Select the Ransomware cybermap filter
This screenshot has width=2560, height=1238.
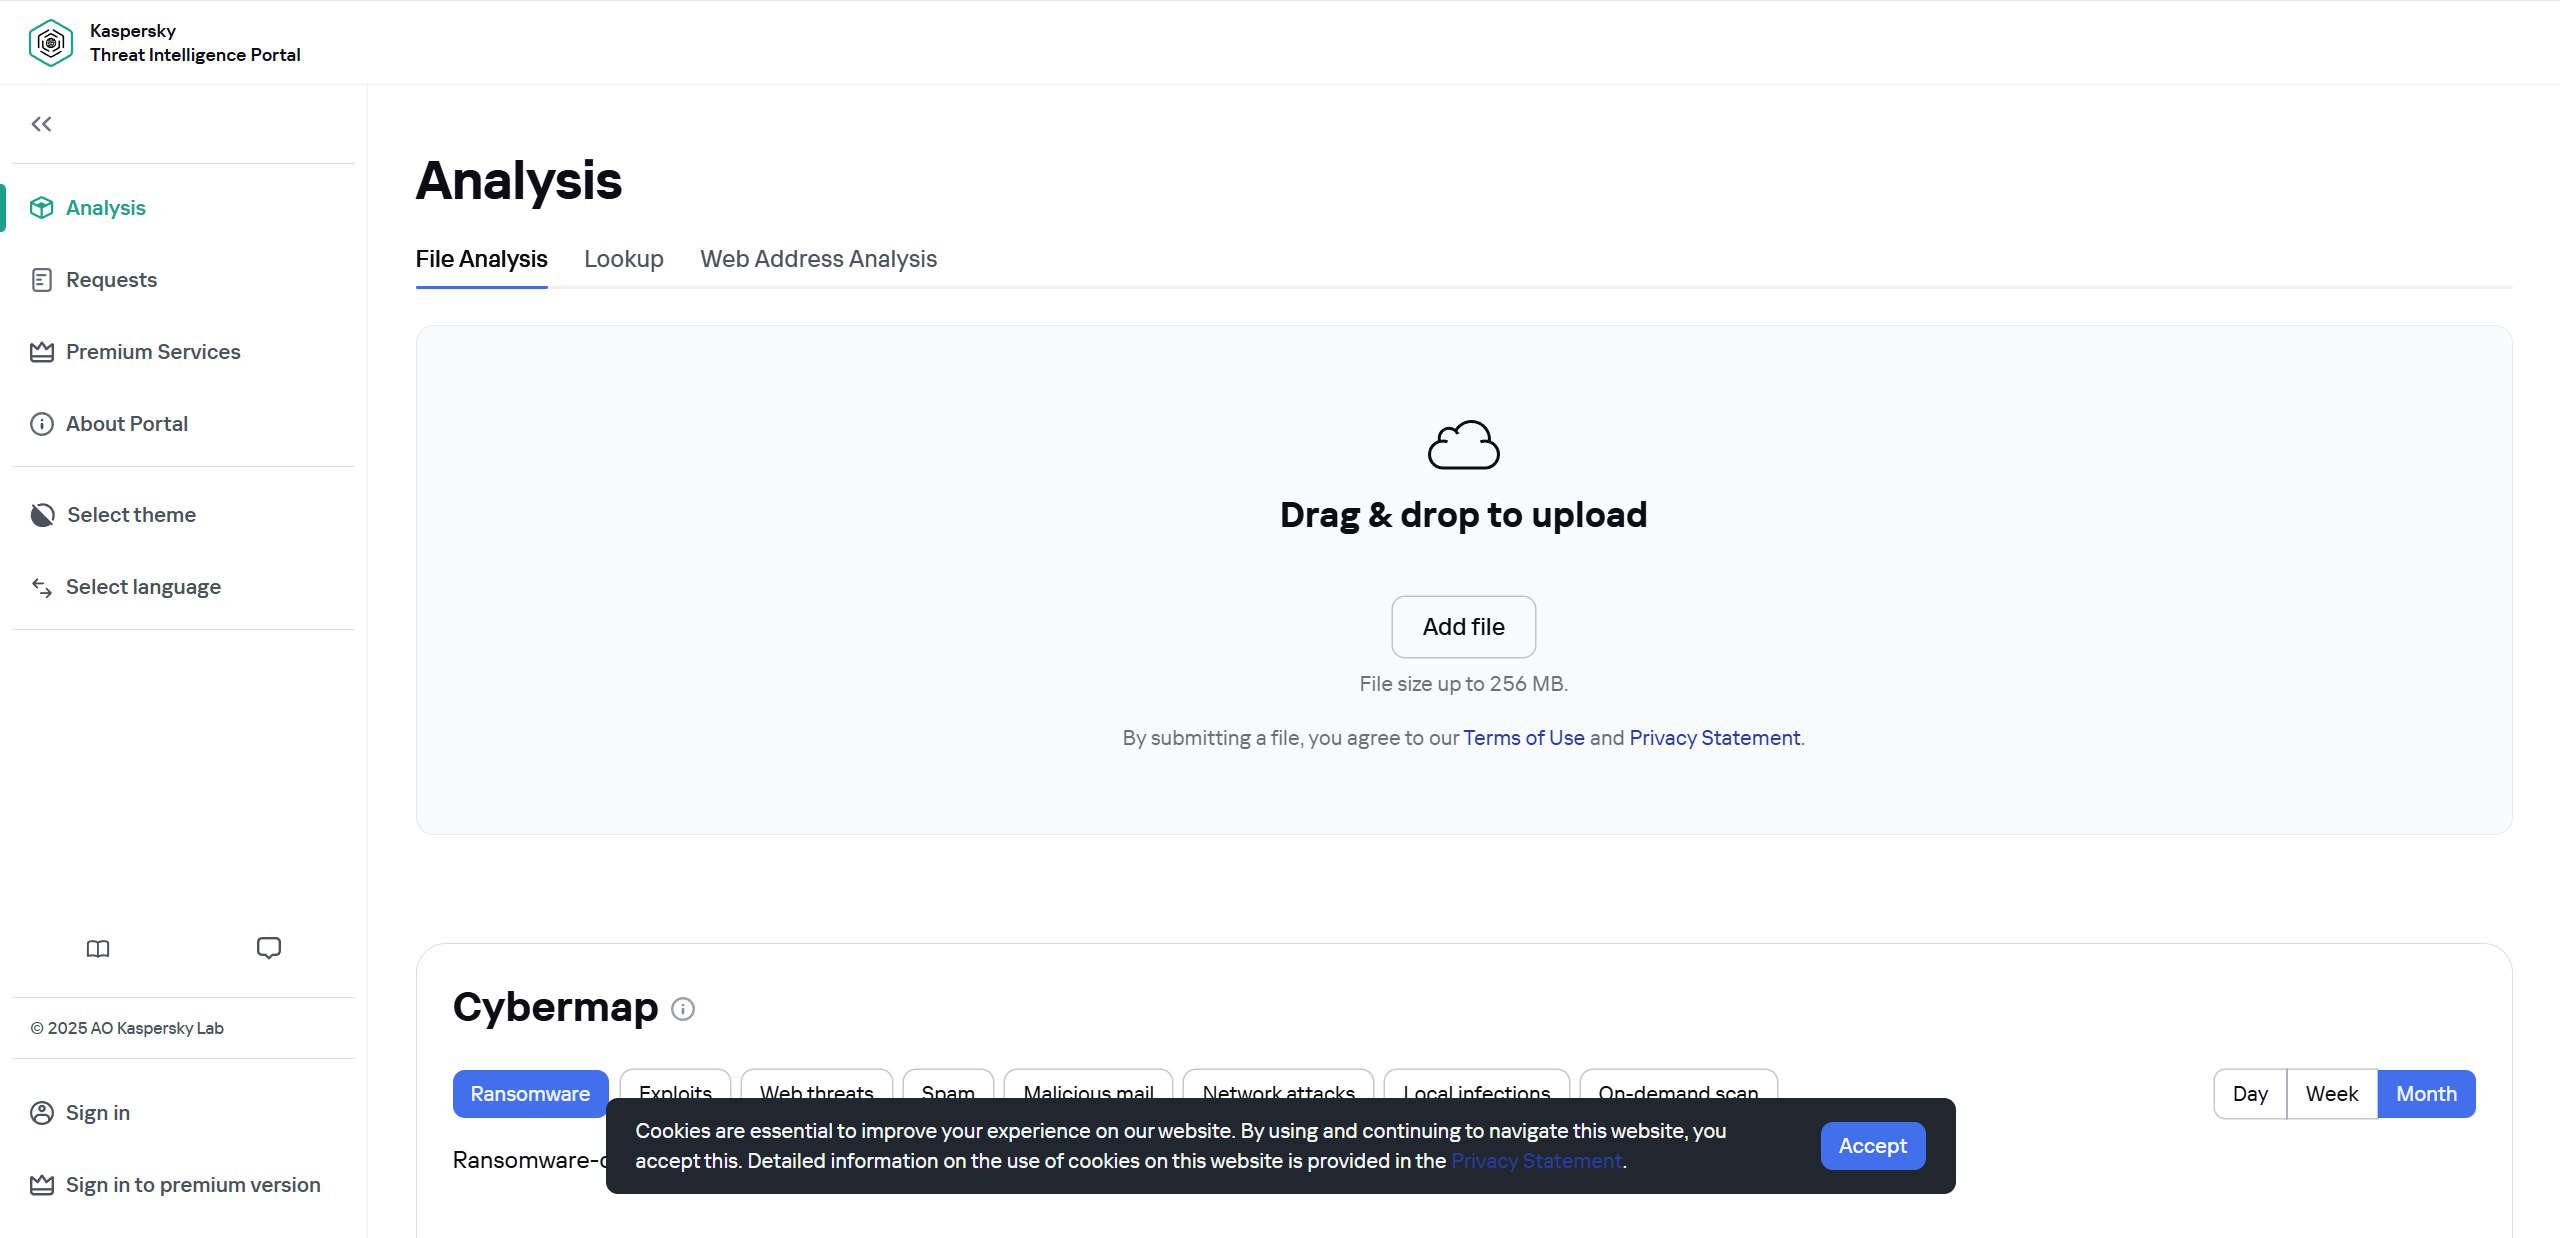530,1094
